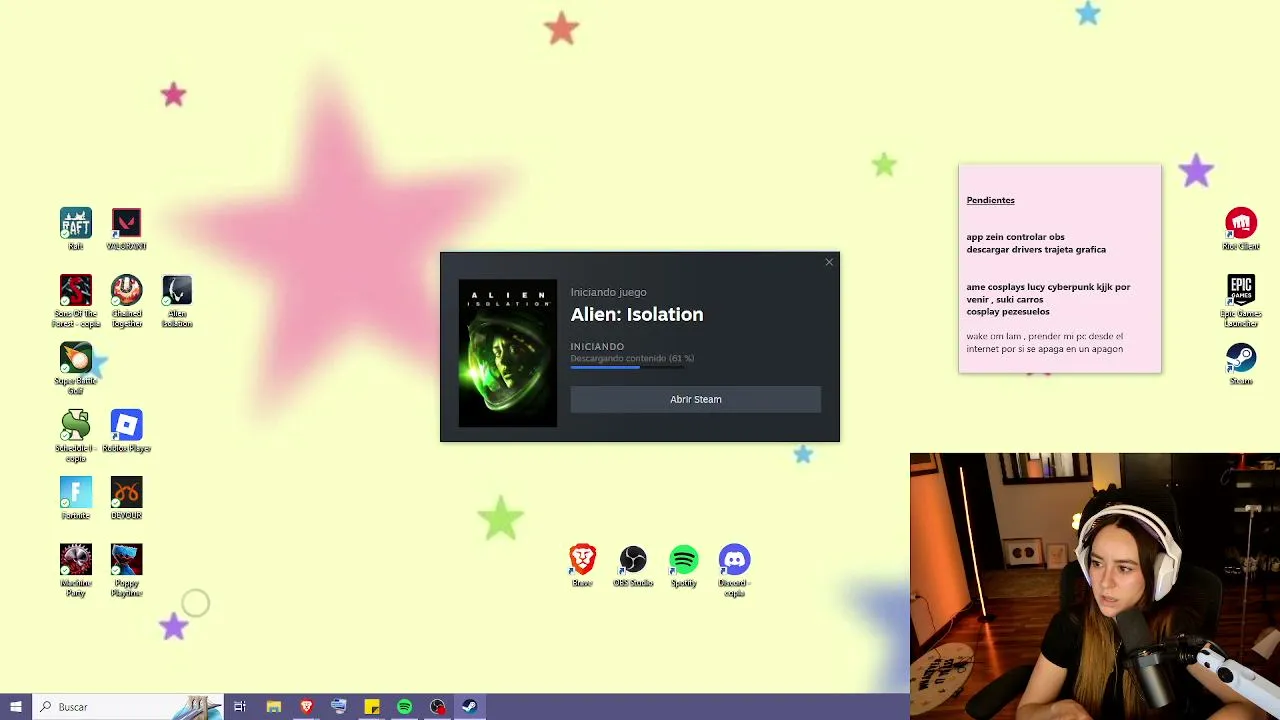Select the Sons Of The Forest desktop icon

click(76, 301)
